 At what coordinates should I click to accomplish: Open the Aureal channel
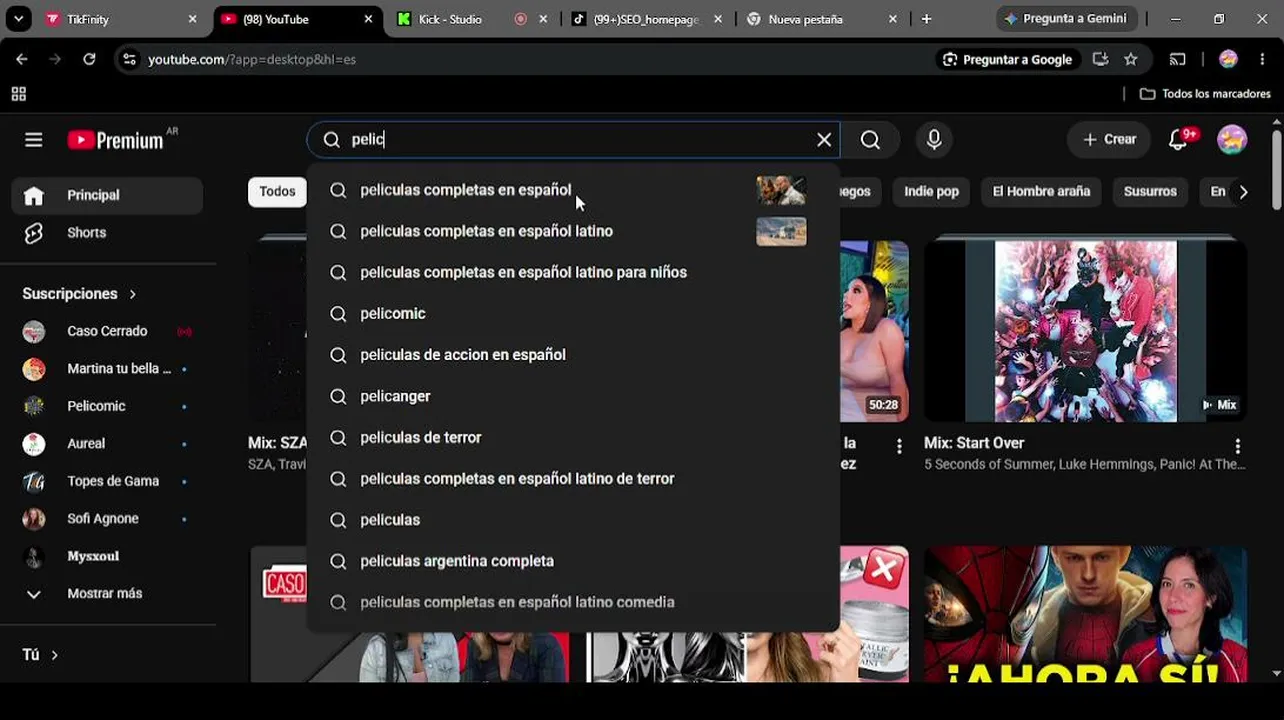pyautogui.click(x=107, y=444)
